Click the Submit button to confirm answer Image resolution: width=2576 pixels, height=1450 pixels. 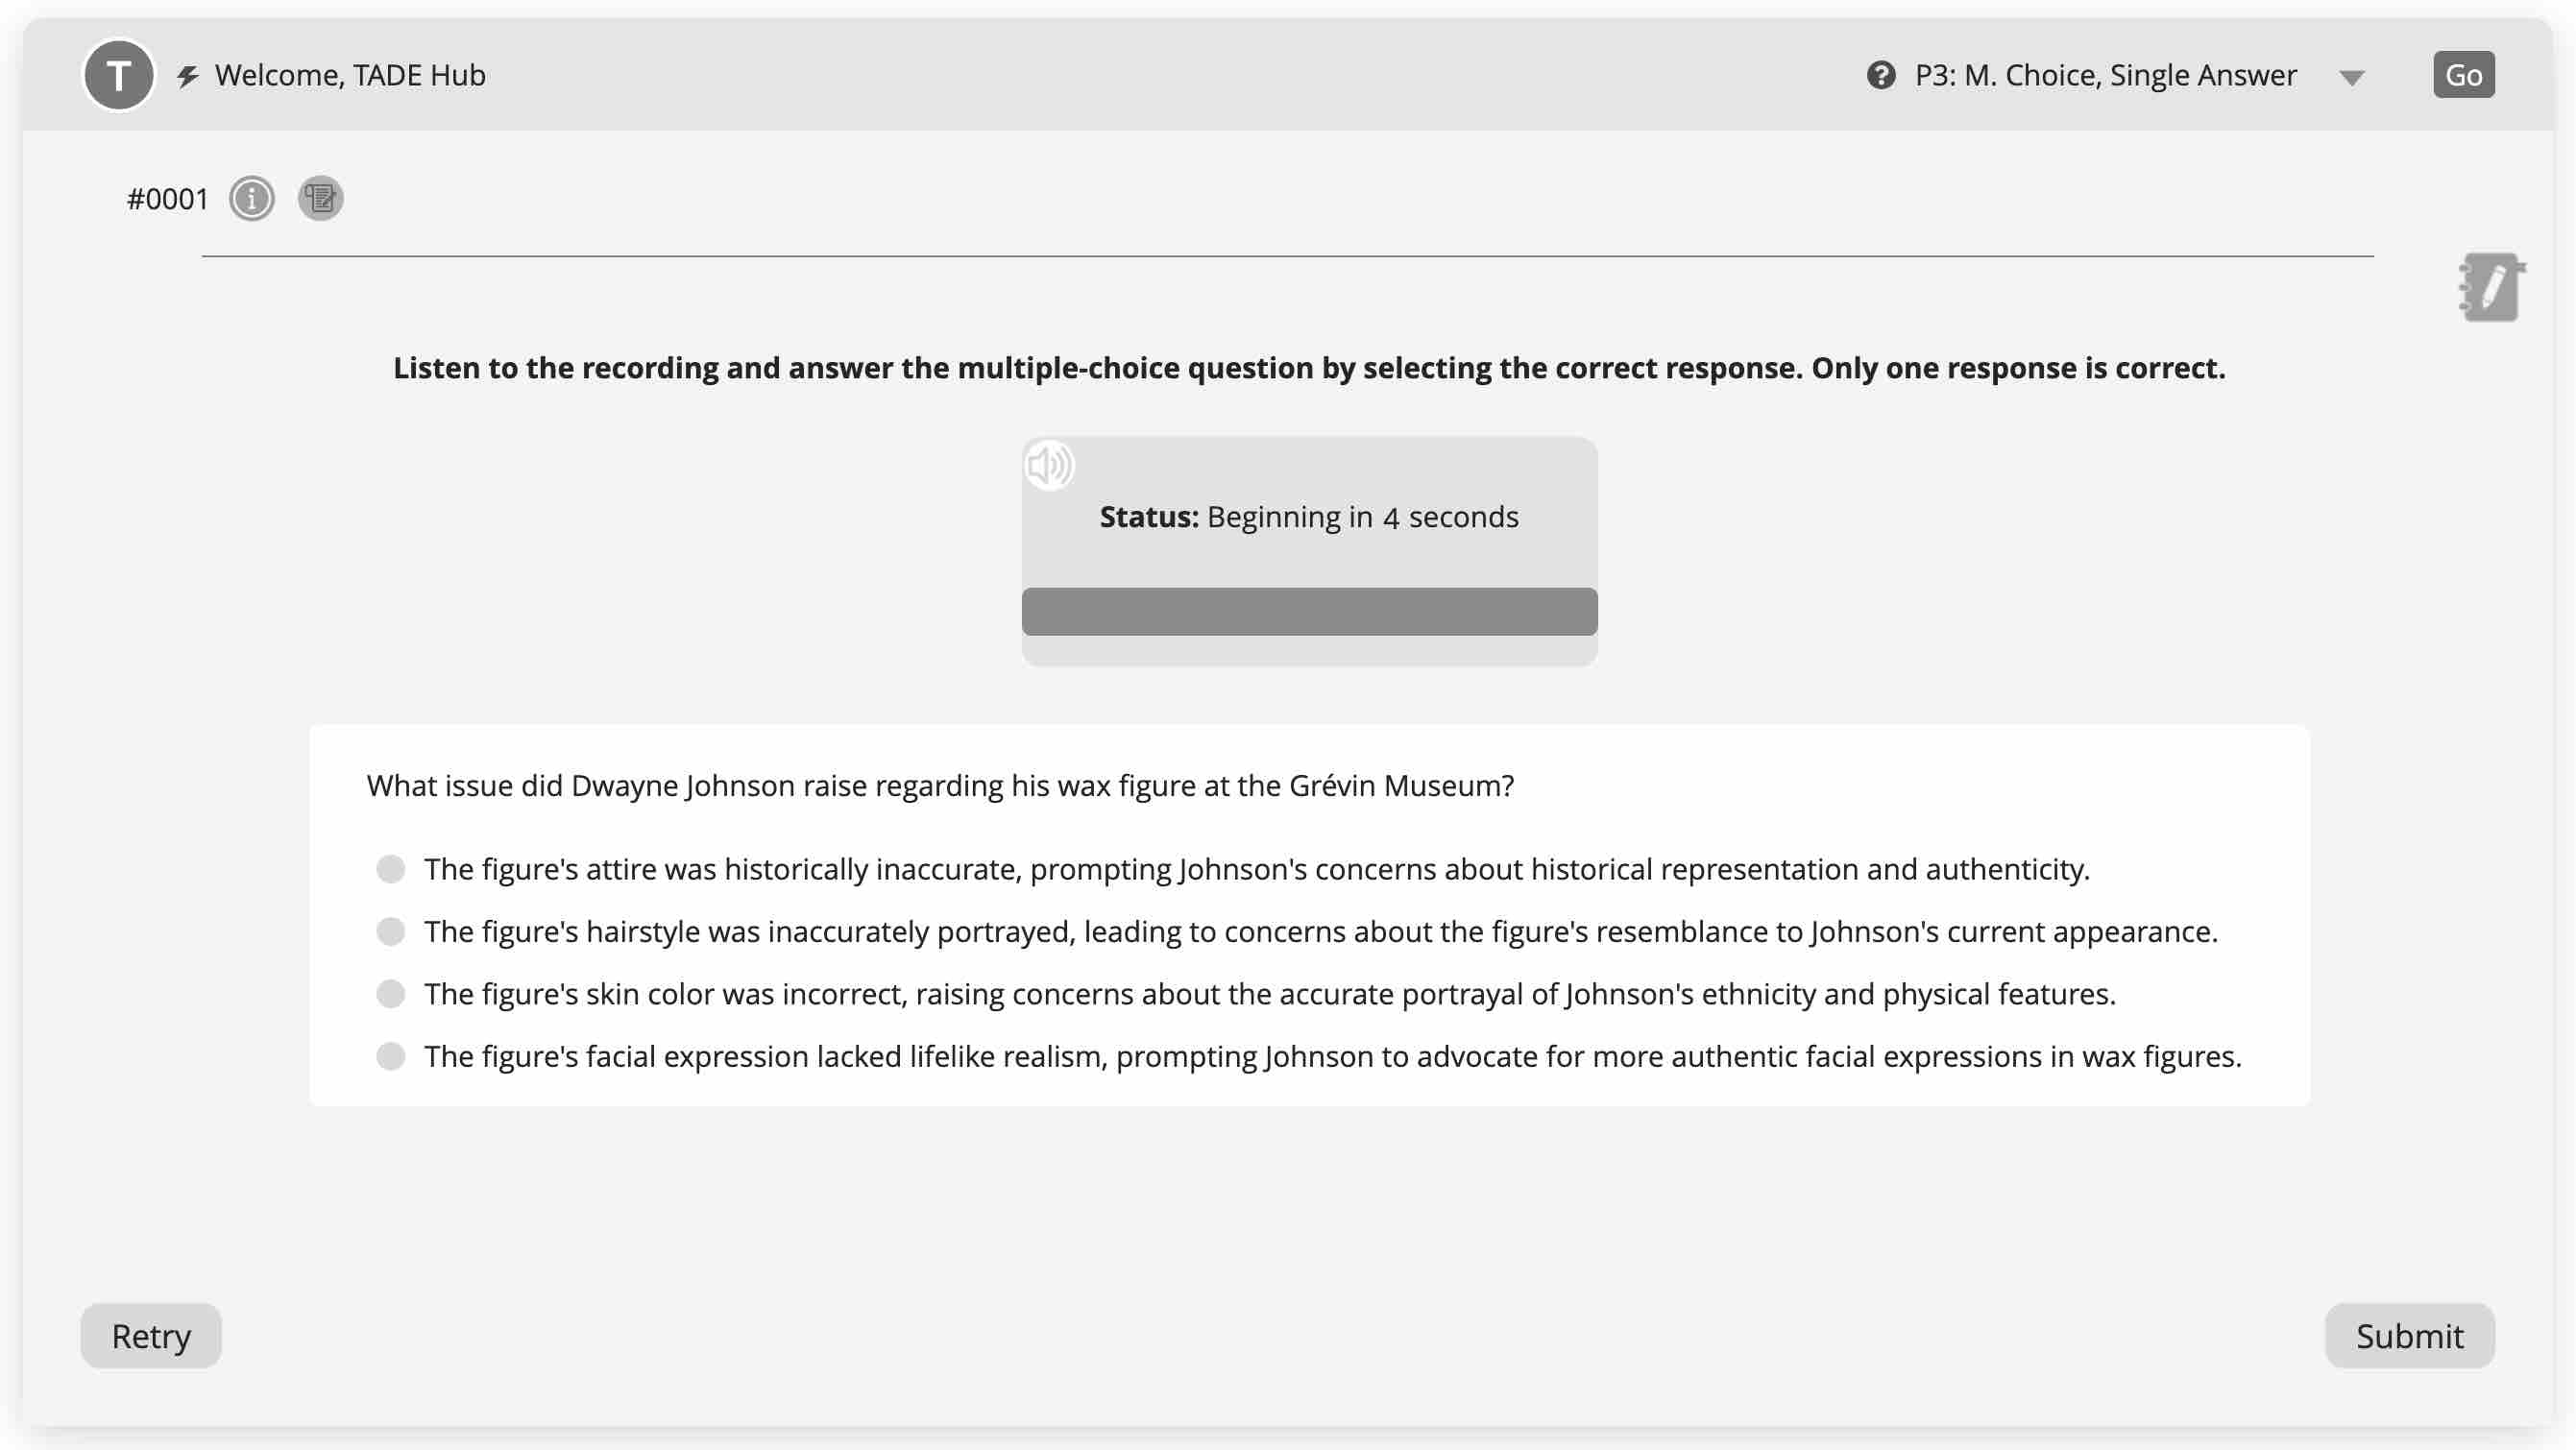click(x=2410, y=1335)
